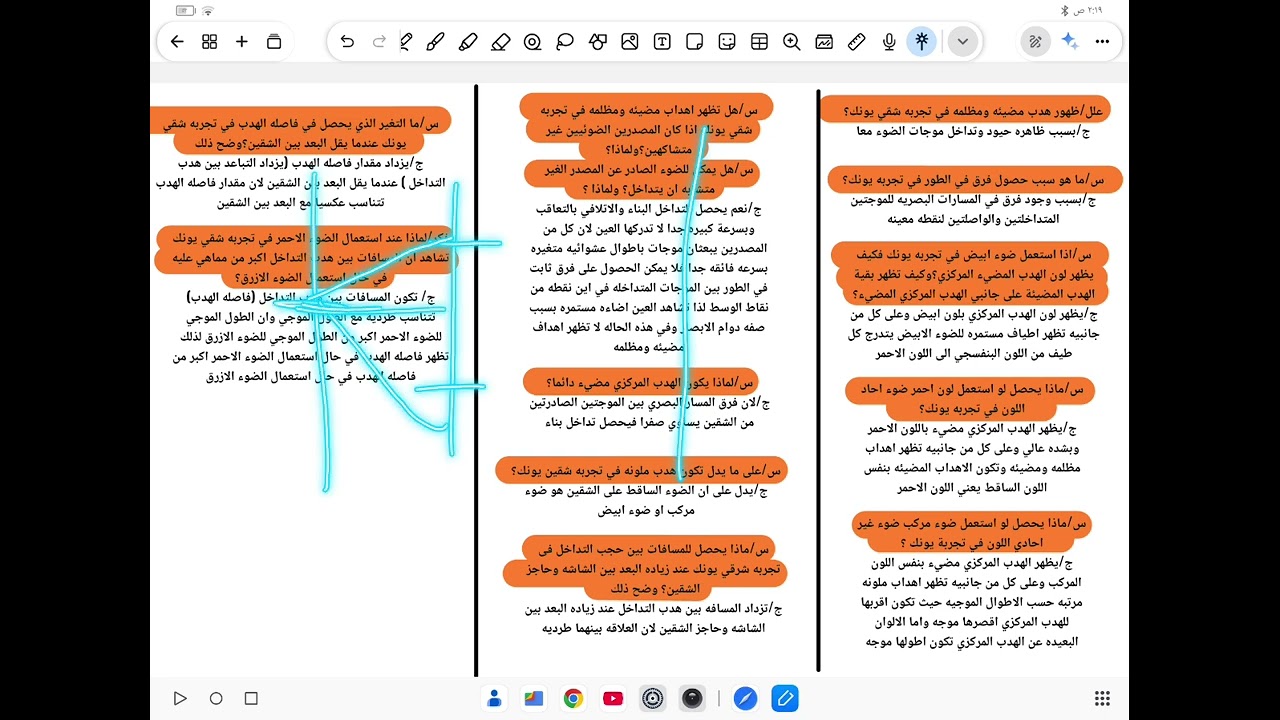The image size is (1280, 720).
Task: Open the app drawer grid
Action: 1102,698
